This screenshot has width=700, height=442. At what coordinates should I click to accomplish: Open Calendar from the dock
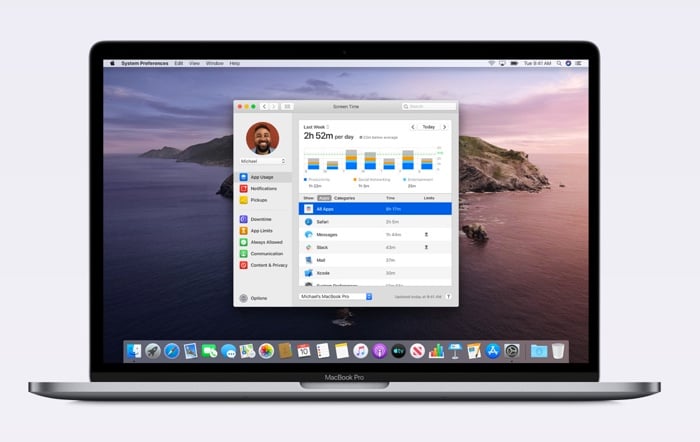304,351
